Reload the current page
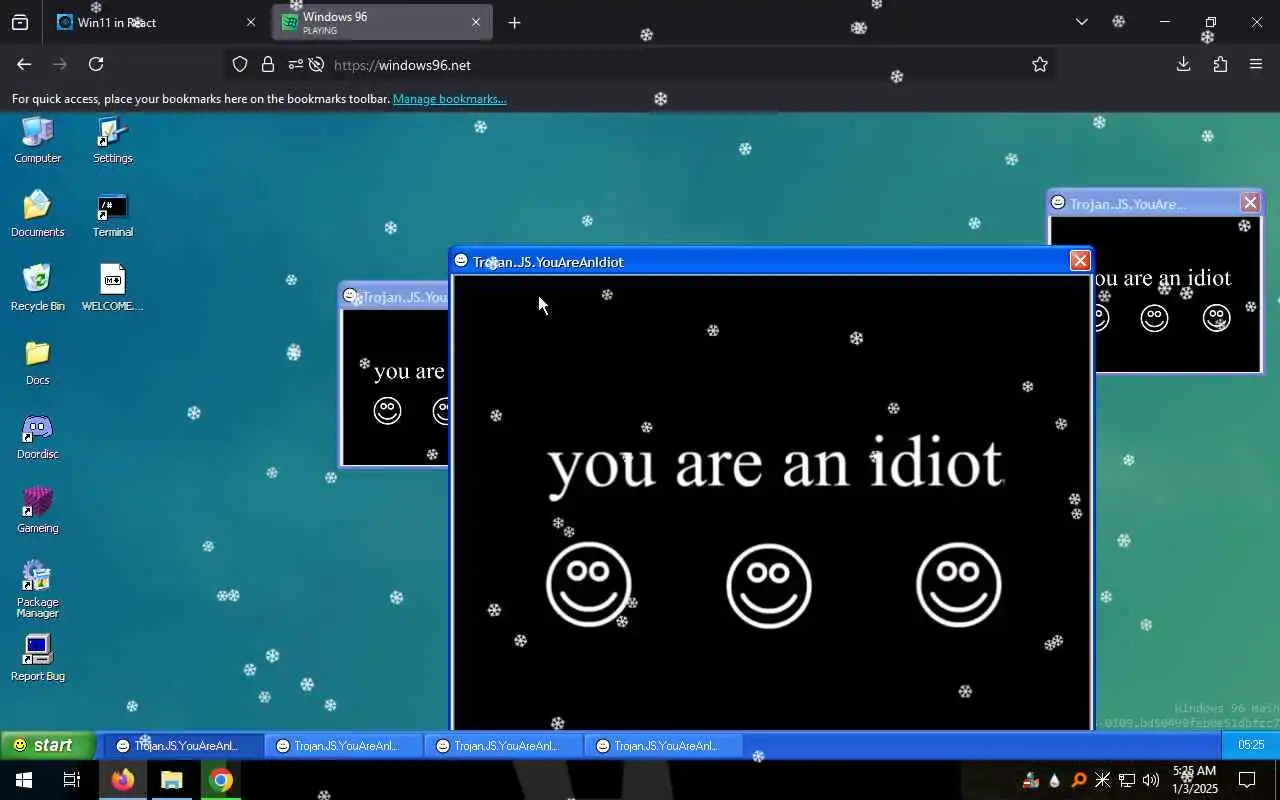 pos(96,64)
